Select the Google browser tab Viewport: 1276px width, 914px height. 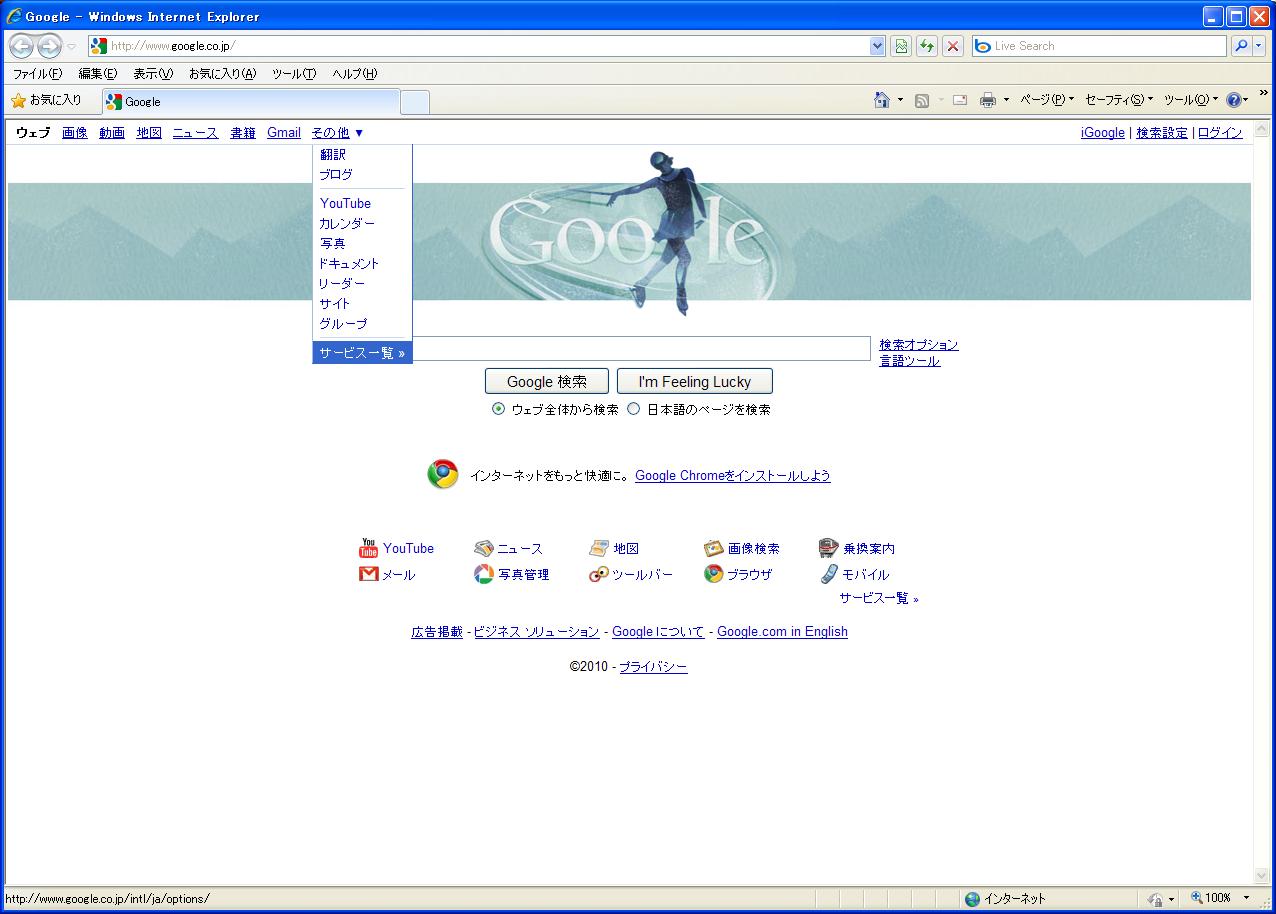tap(250, 102)
